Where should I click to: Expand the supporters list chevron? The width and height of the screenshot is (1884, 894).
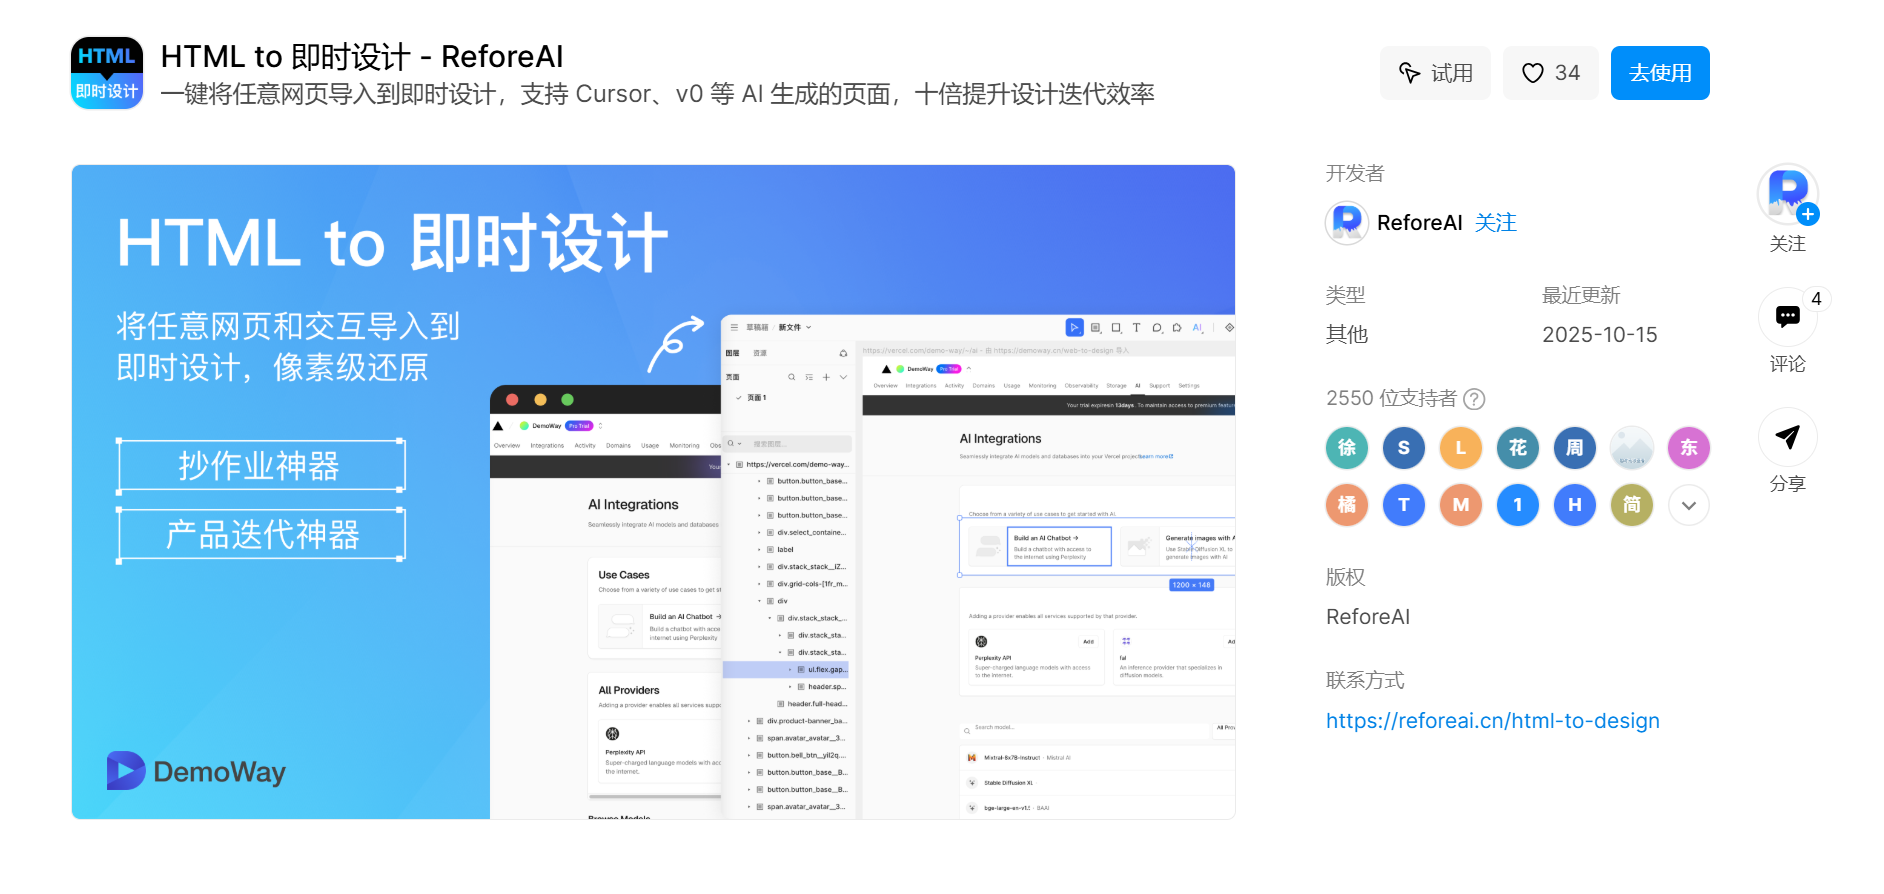coord(1689,505)
